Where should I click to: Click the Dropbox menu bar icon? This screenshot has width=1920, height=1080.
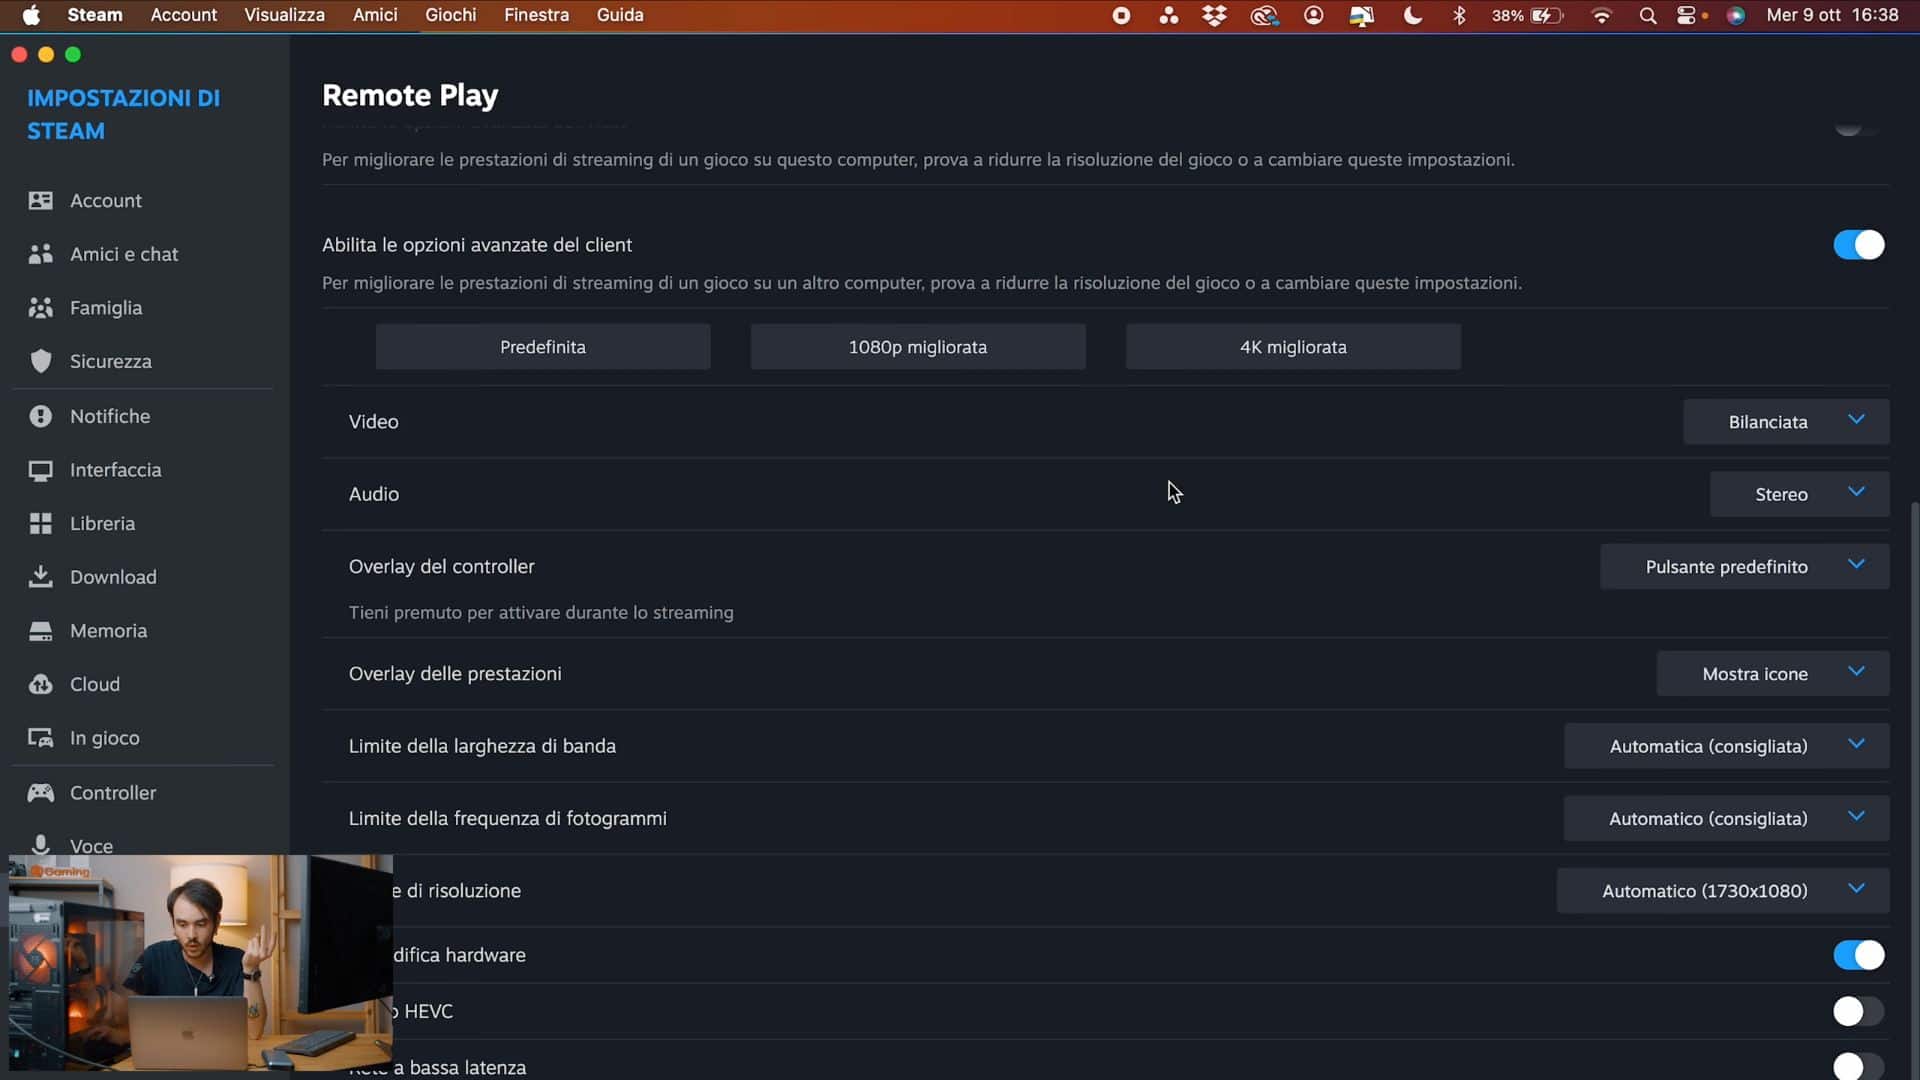click(1214, 15)
